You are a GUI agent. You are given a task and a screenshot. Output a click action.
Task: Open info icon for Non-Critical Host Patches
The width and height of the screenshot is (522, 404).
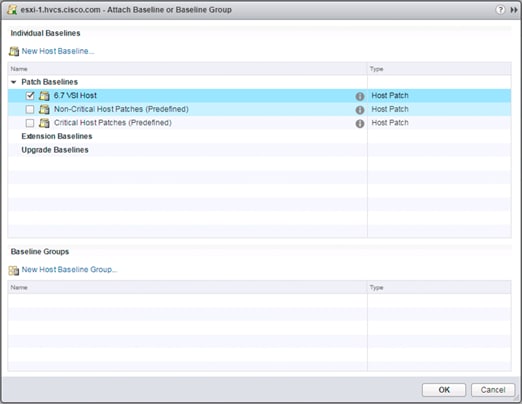360,110
